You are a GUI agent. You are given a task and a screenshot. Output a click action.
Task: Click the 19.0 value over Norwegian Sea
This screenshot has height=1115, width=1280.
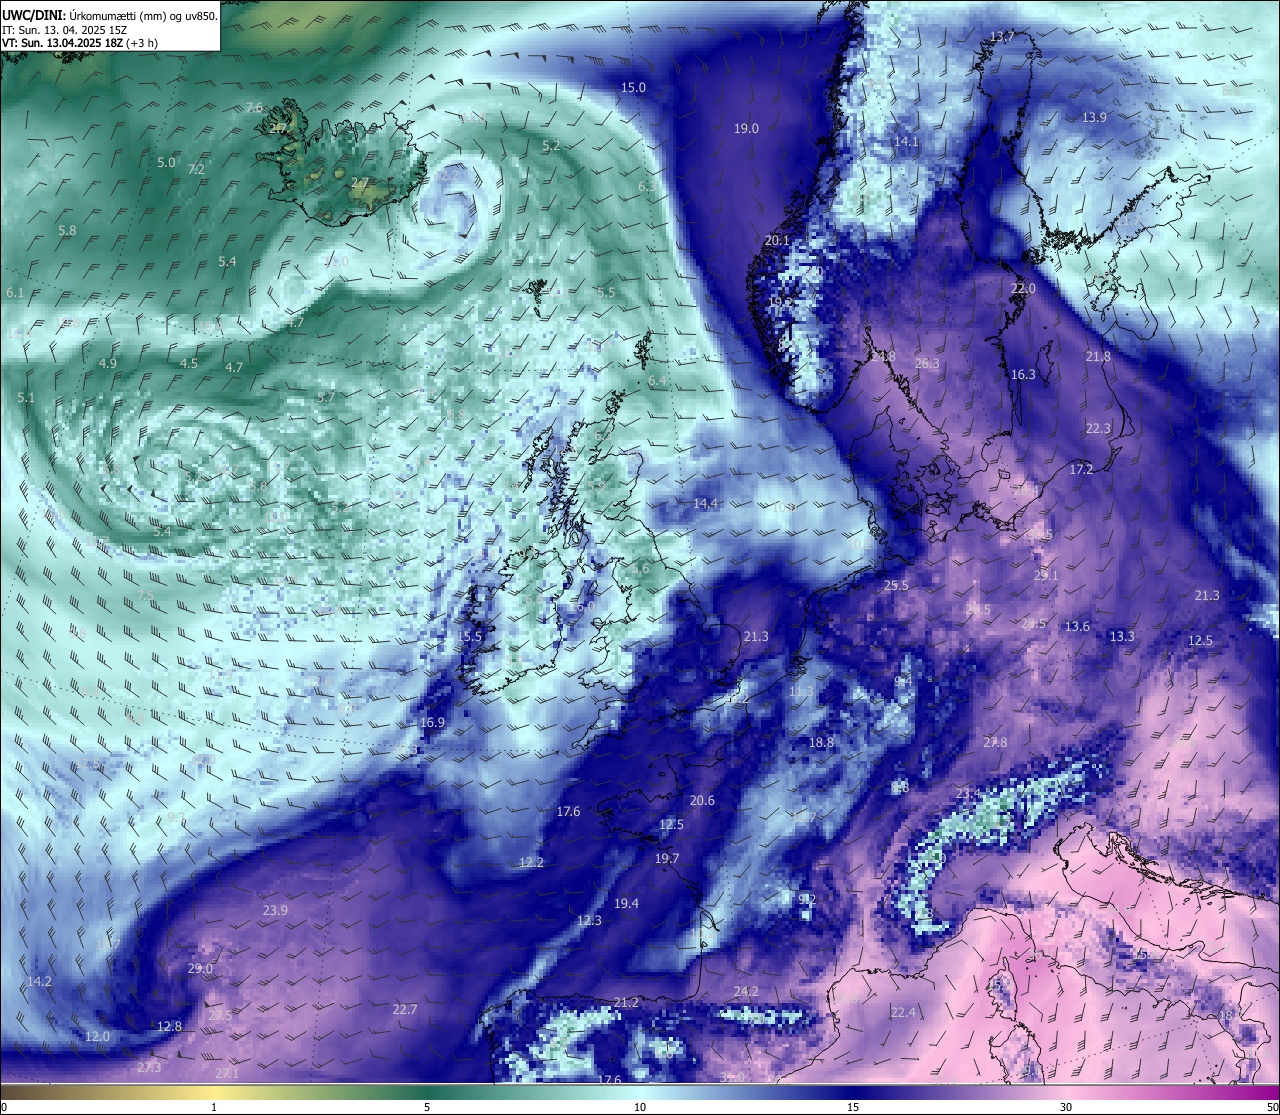[x=746, y=129]
